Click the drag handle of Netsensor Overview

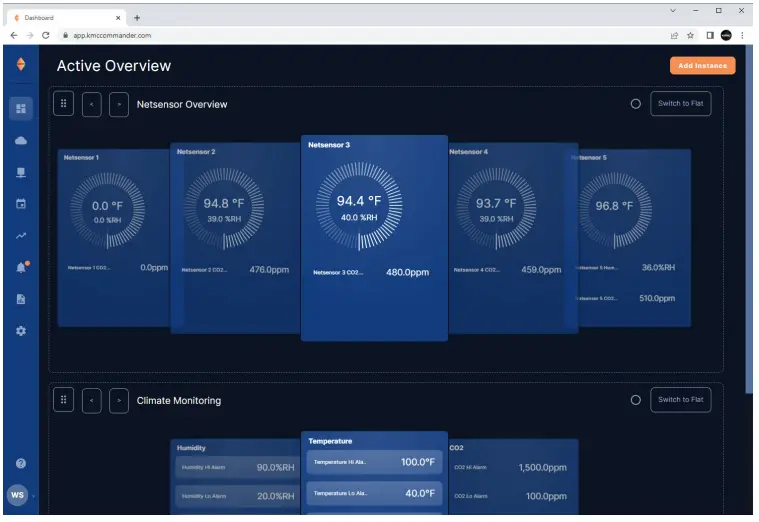pyautogui.click(x=63, y=104)
